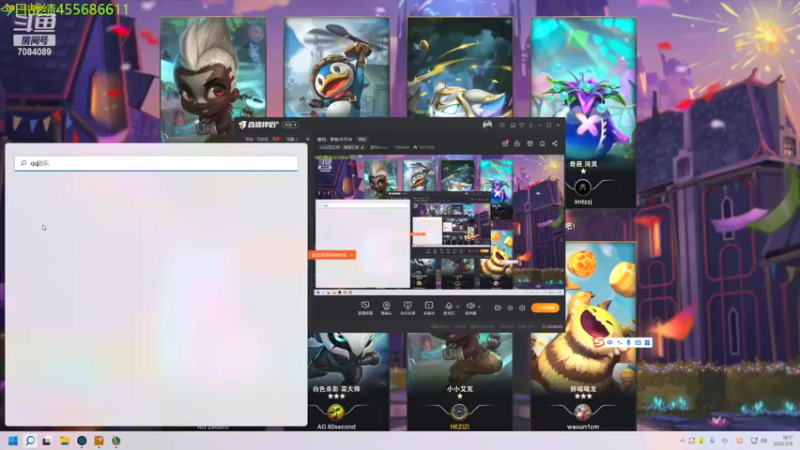Click the taskbar Search magnifier icon
This screenshot has width=800, height=450.
point(30,440)
